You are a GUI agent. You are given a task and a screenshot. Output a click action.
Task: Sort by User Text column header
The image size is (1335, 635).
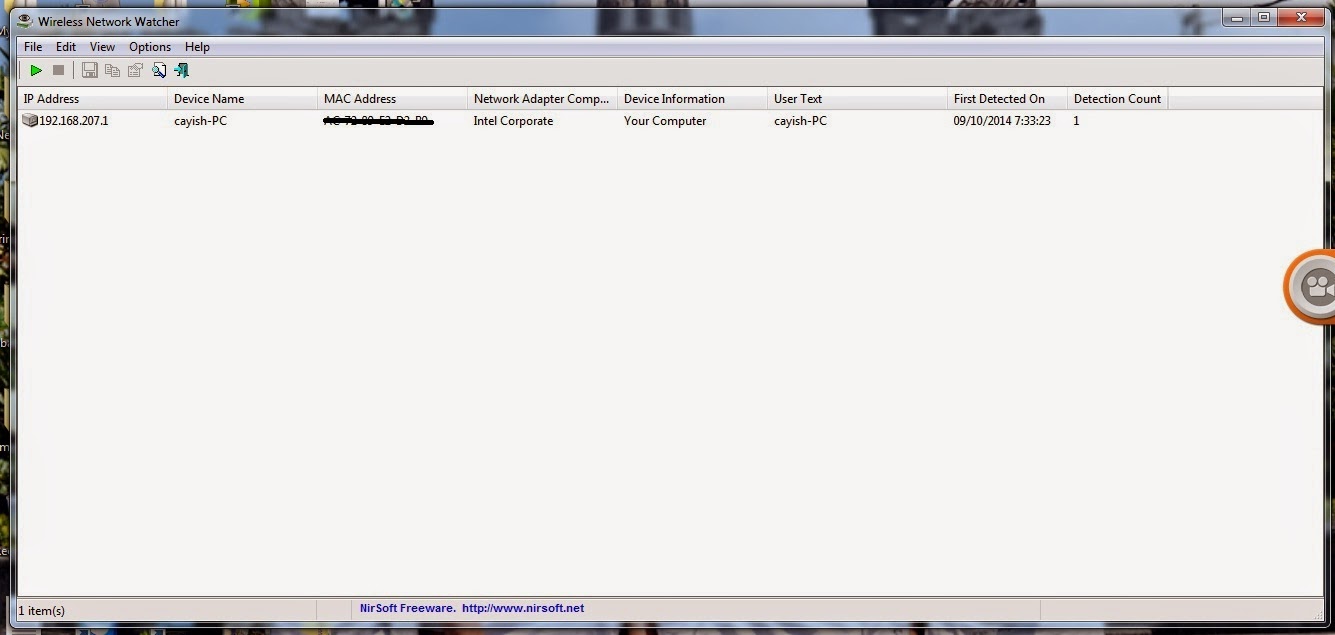click(x=858, y=99)
